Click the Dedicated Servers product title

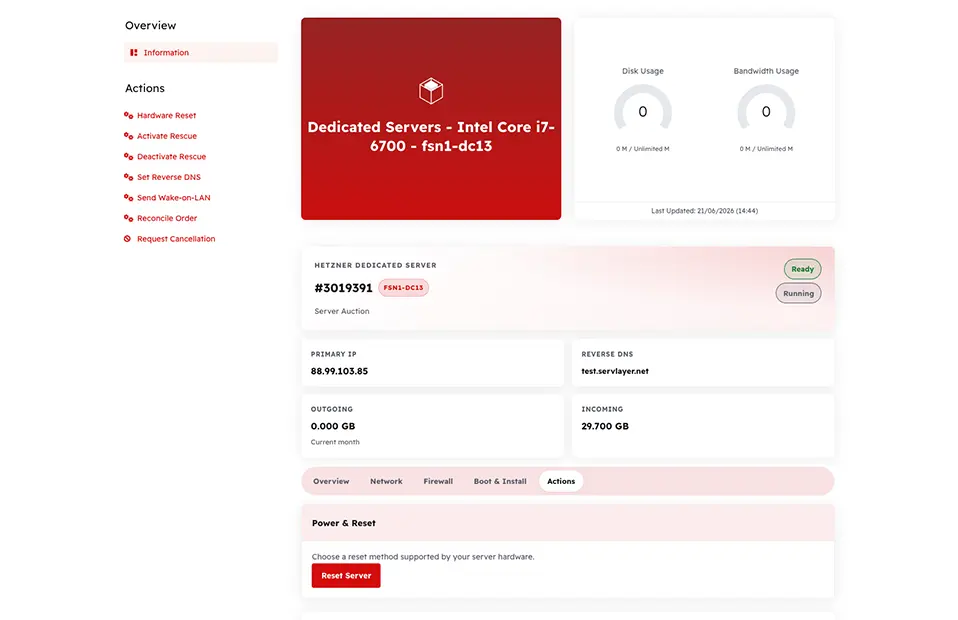click(431, 136)
